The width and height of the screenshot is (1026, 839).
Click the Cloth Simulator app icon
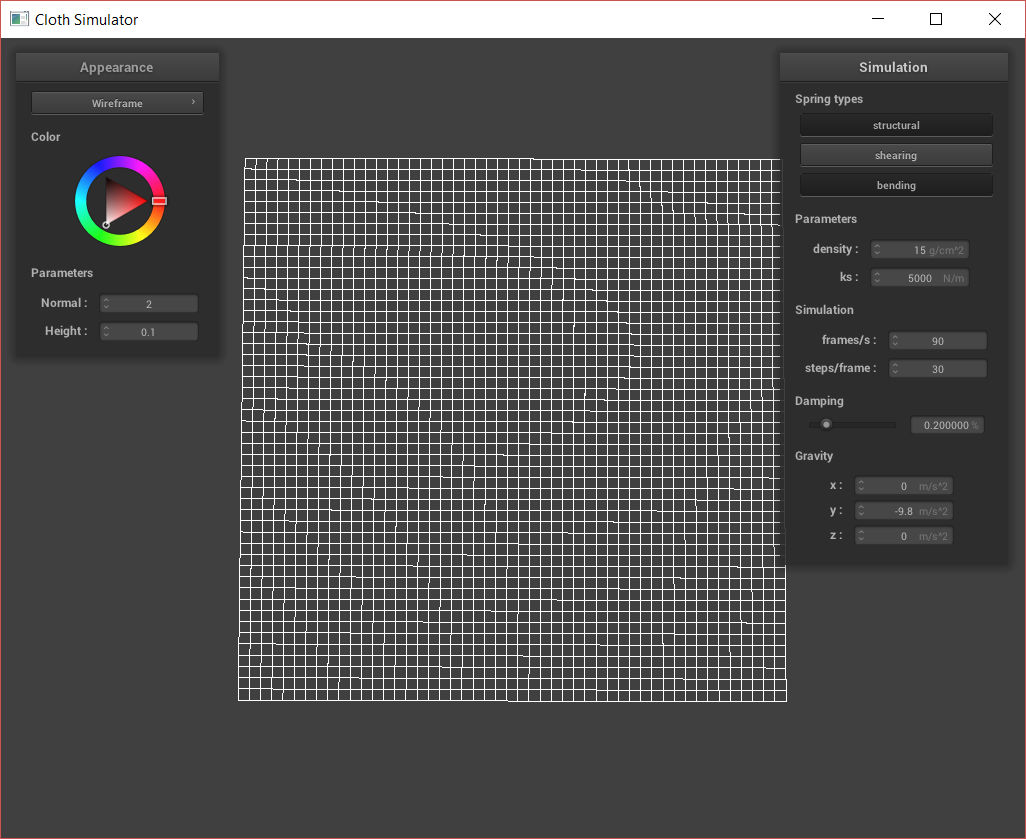coord(20,19)
